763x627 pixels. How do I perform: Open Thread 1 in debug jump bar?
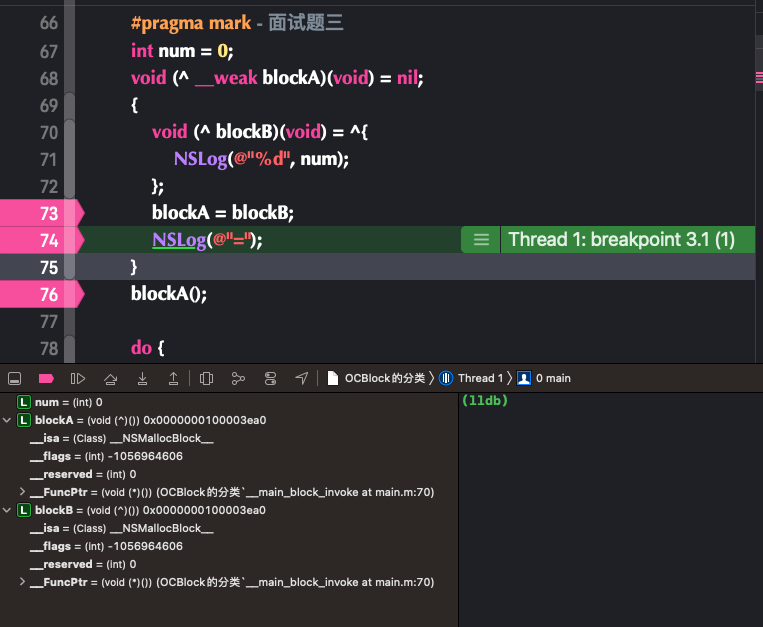(x=471, y=378)
